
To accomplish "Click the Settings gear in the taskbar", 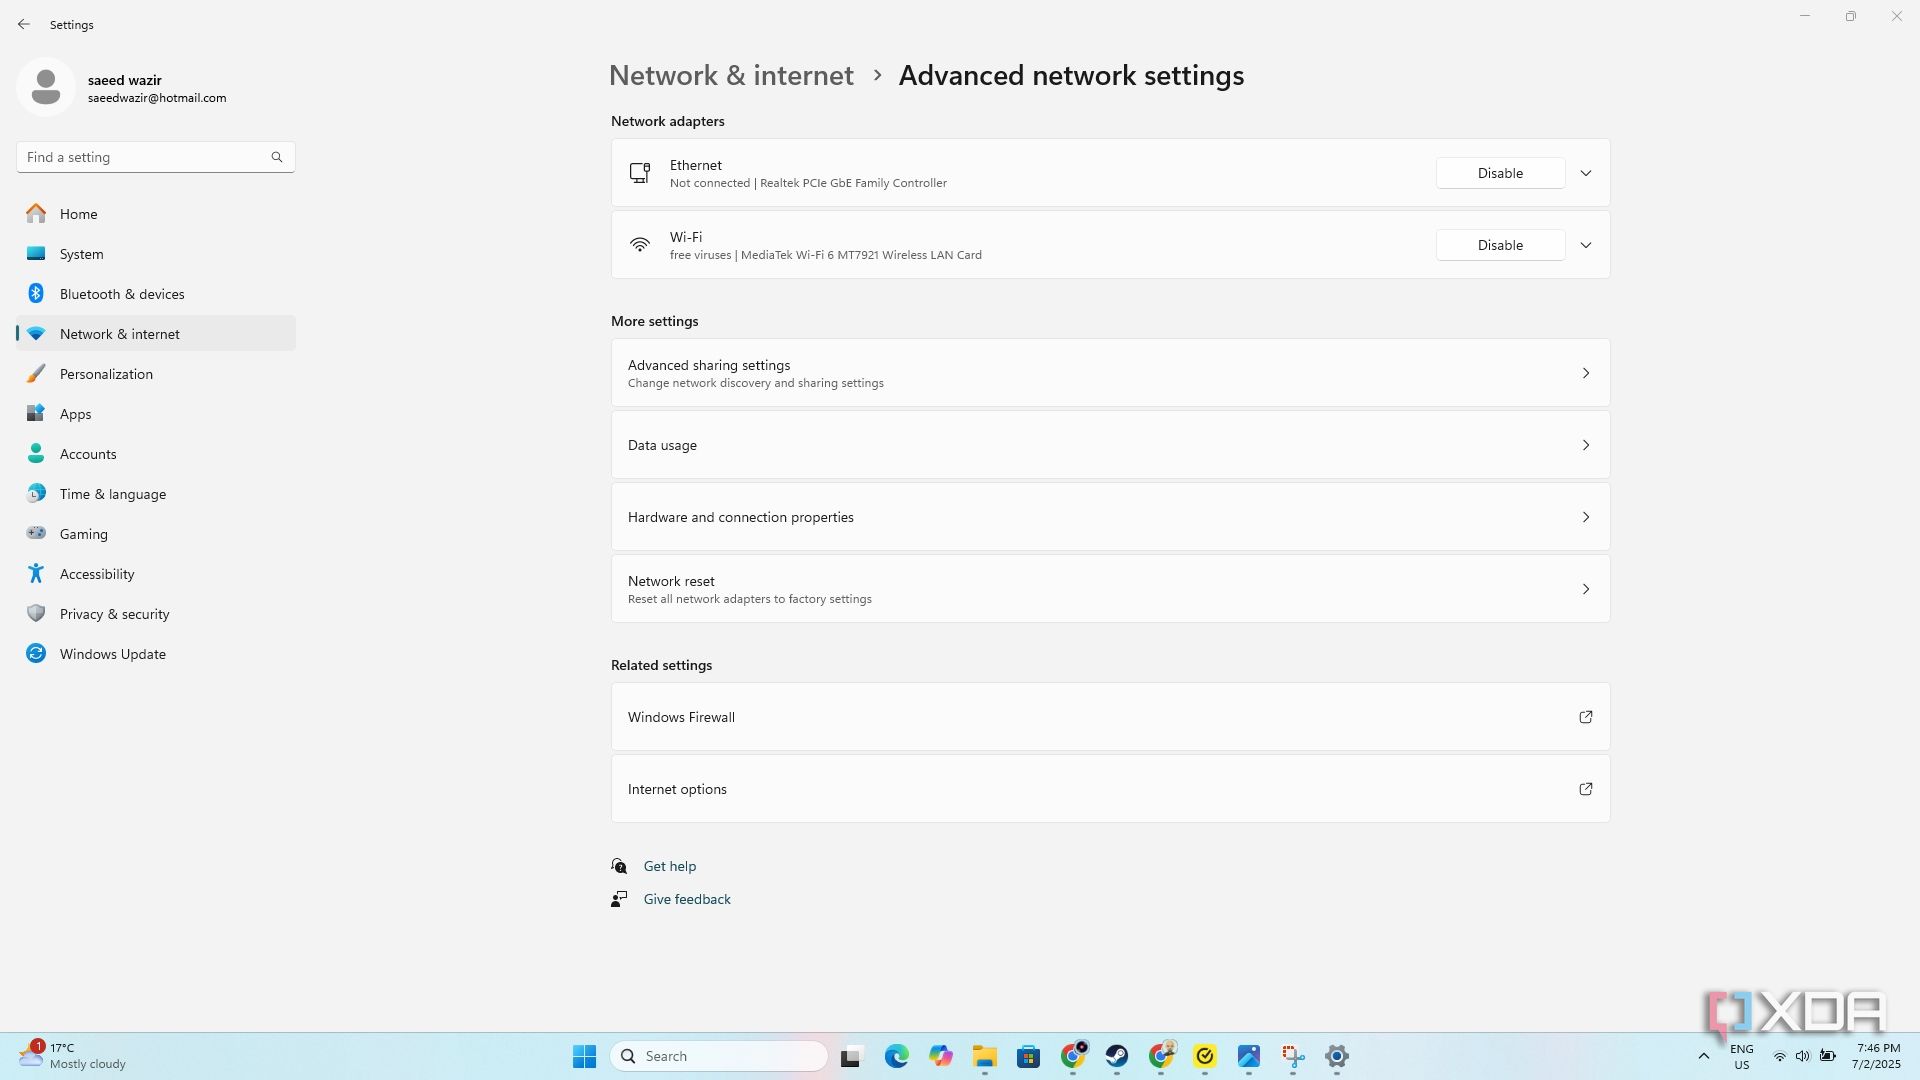I will (x=1337, y=1056).
